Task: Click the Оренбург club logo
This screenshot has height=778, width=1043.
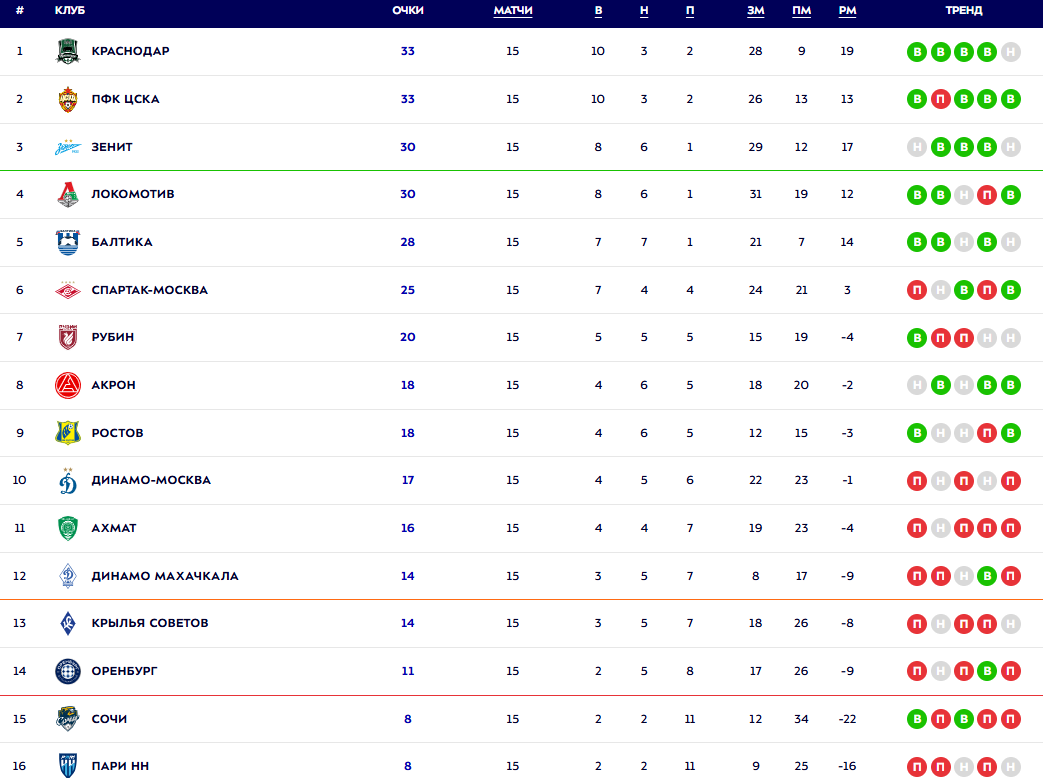Action: [x=67, y=671]
